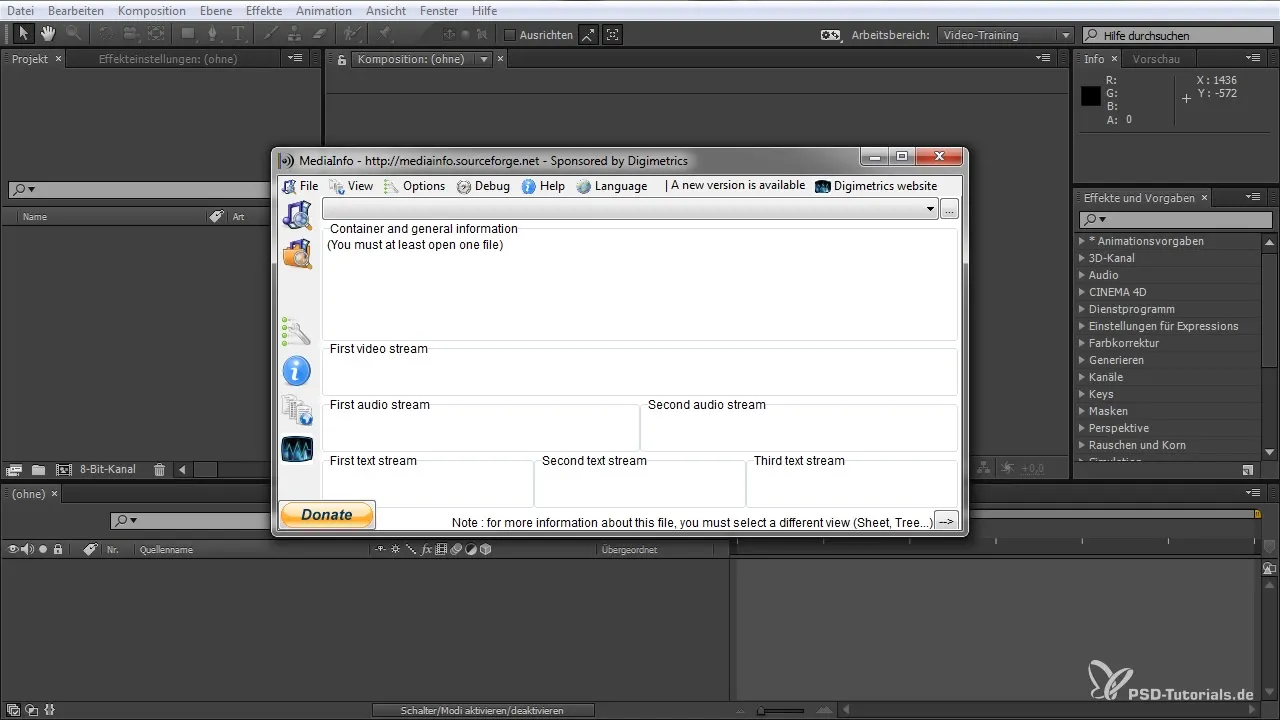Image resolution: width=1280 pixels, height=720 pixels.
Task: Expand the CINEMA 4D effects category
Action: tap(1082, 292)
